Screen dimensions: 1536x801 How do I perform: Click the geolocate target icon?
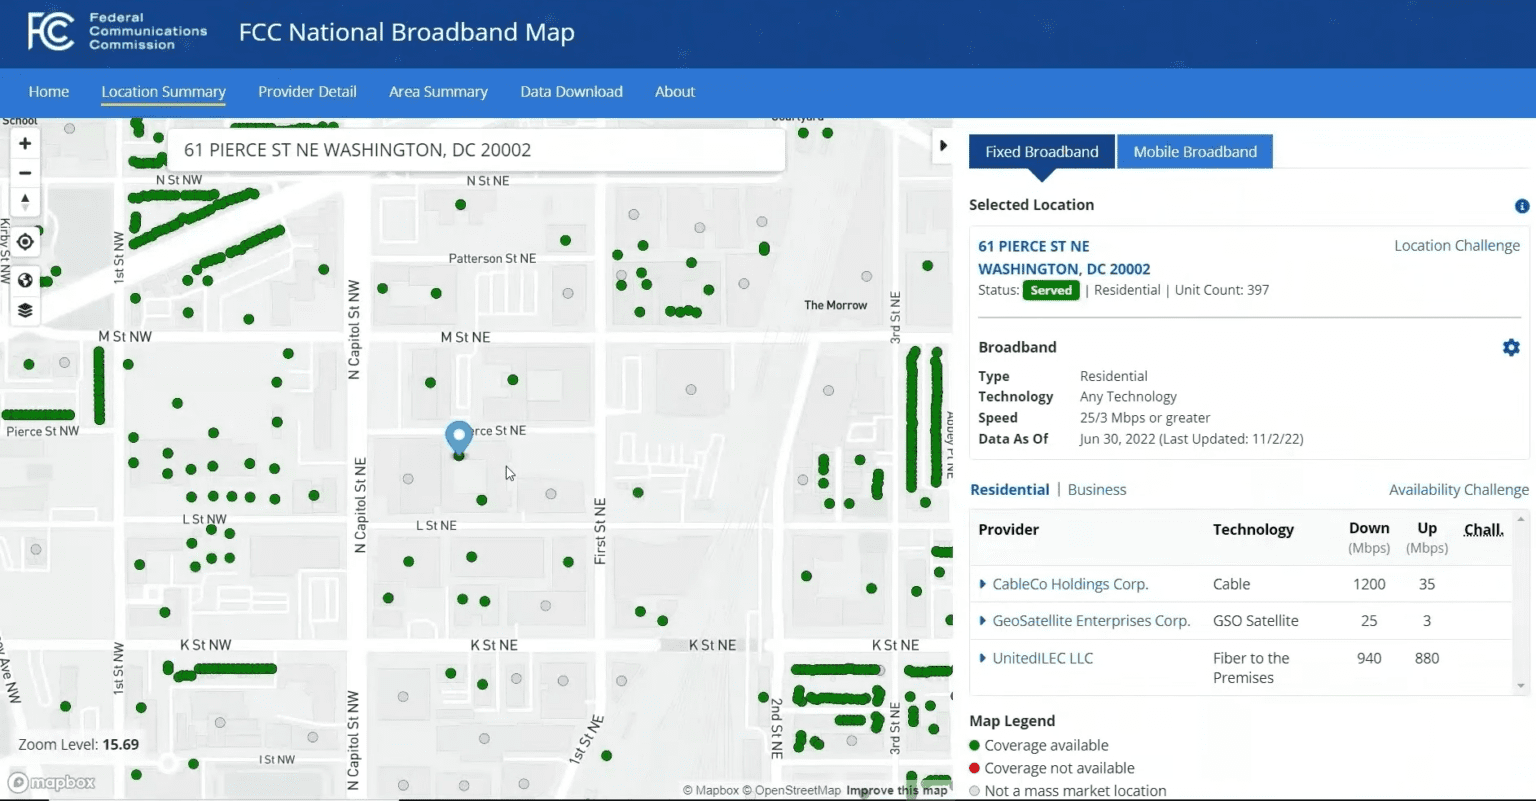(x=25, y=242)
